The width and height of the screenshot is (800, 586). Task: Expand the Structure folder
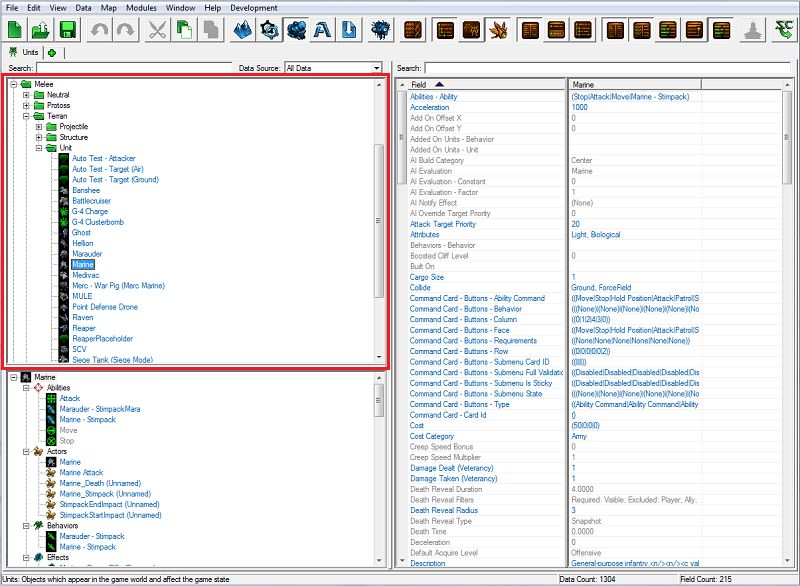pos(39,137)
